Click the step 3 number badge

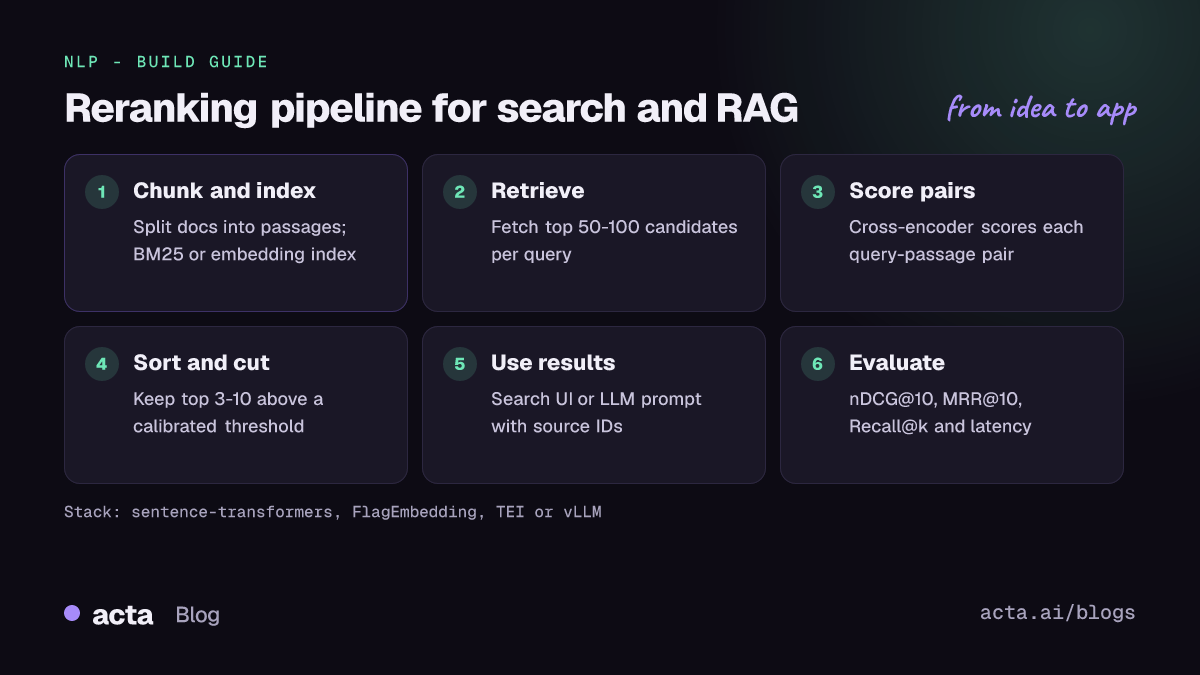(818, 192)
